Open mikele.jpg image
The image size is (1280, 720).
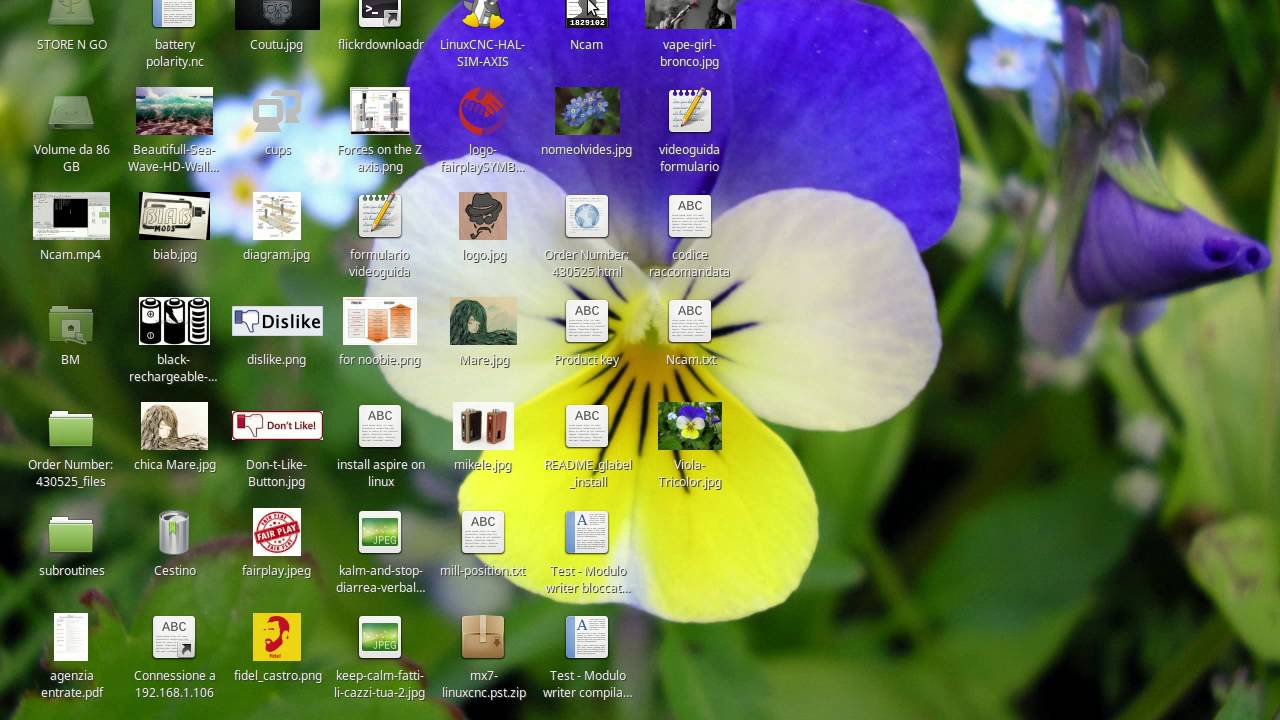483,426
